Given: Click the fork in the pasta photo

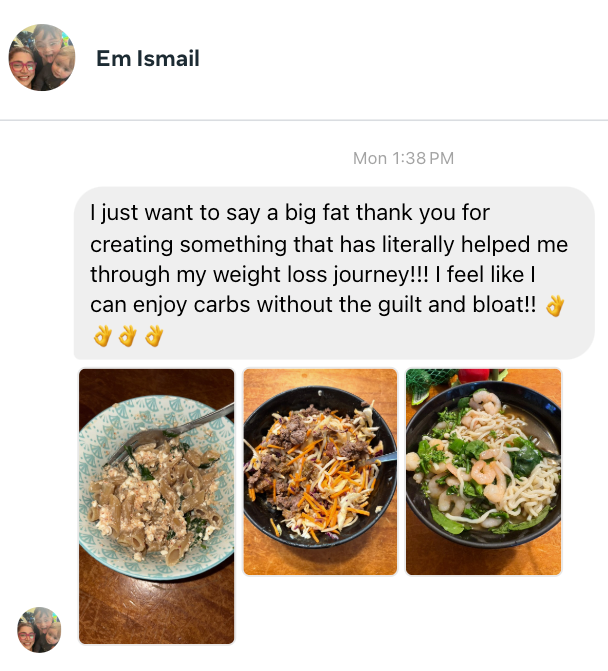Looking at the screenshot, I should pyautogui.click(x=169, y=434).
